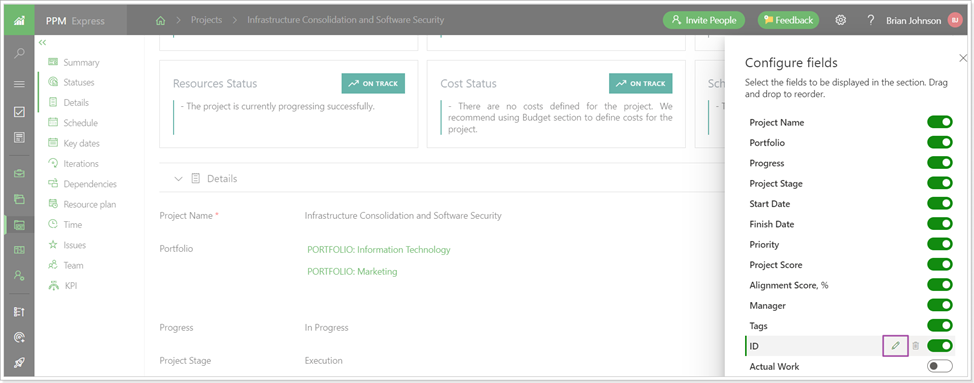Toggle off the Manager field

(x=939, y=305)
